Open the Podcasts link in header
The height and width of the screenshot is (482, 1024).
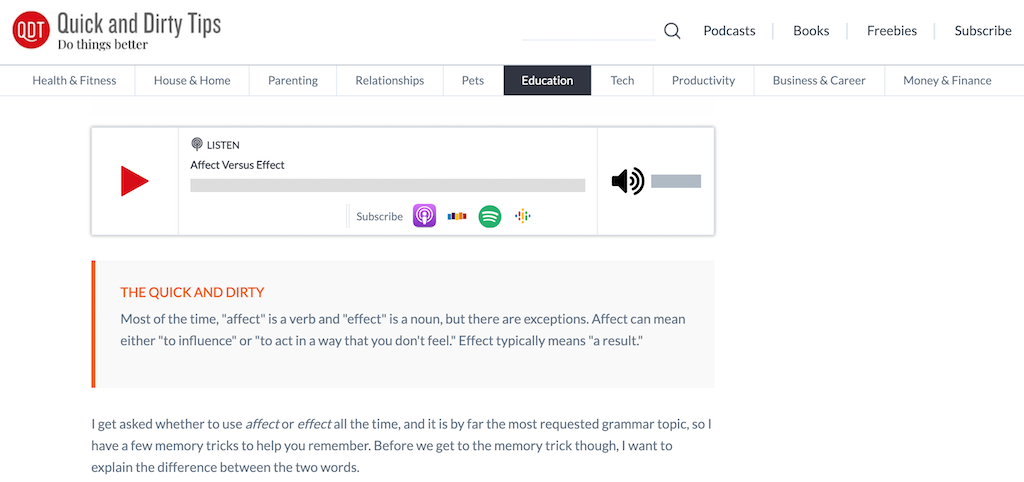click(729, 31)
